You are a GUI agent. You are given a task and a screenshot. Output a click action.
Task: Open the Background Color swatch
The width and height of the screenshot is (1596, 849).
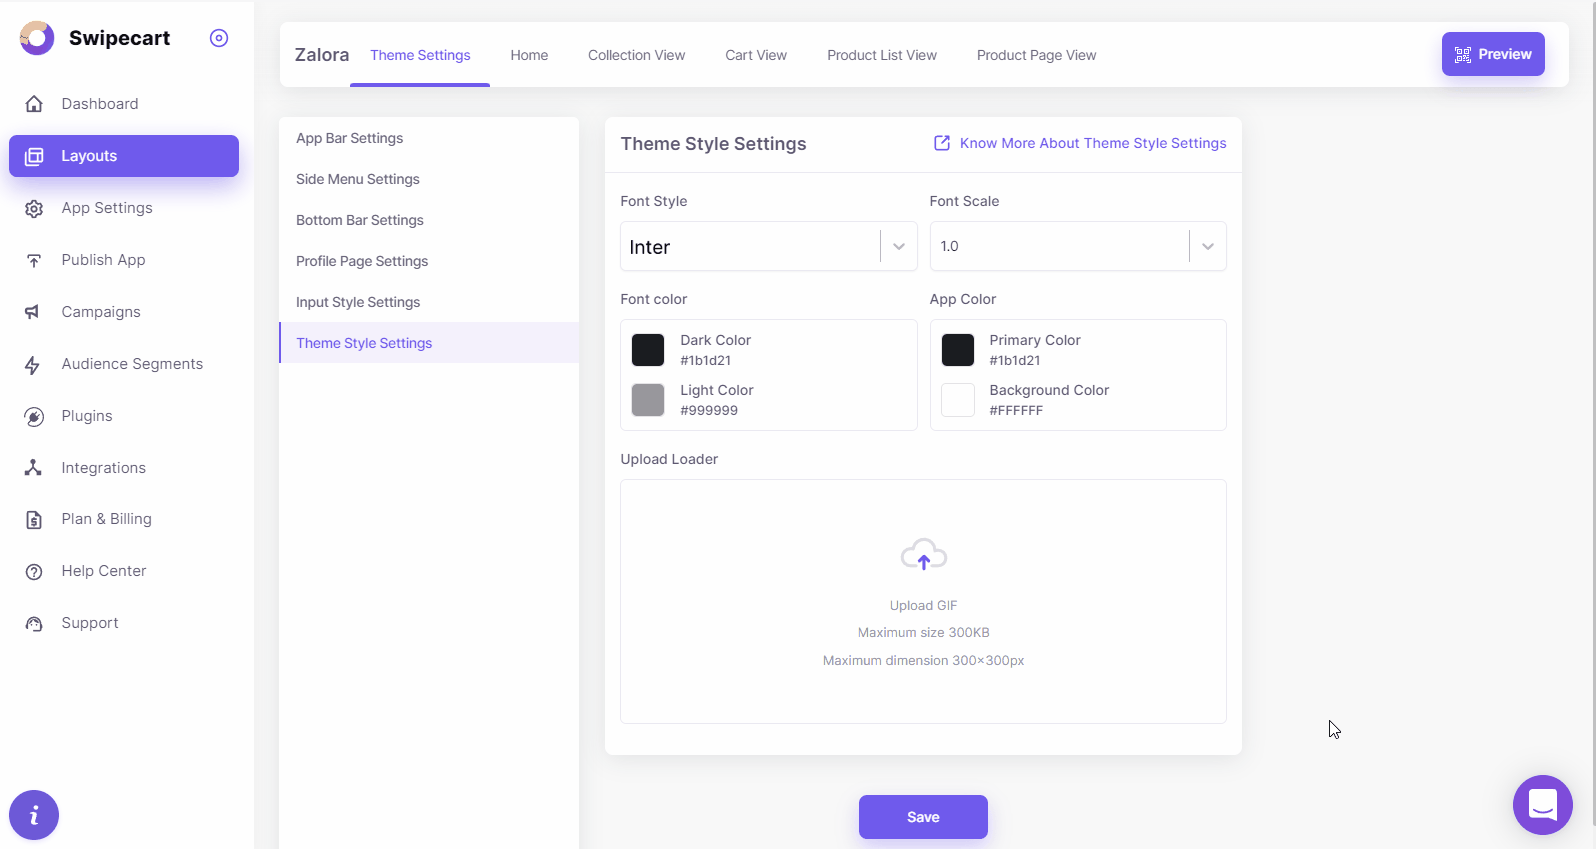click(958, 400)
